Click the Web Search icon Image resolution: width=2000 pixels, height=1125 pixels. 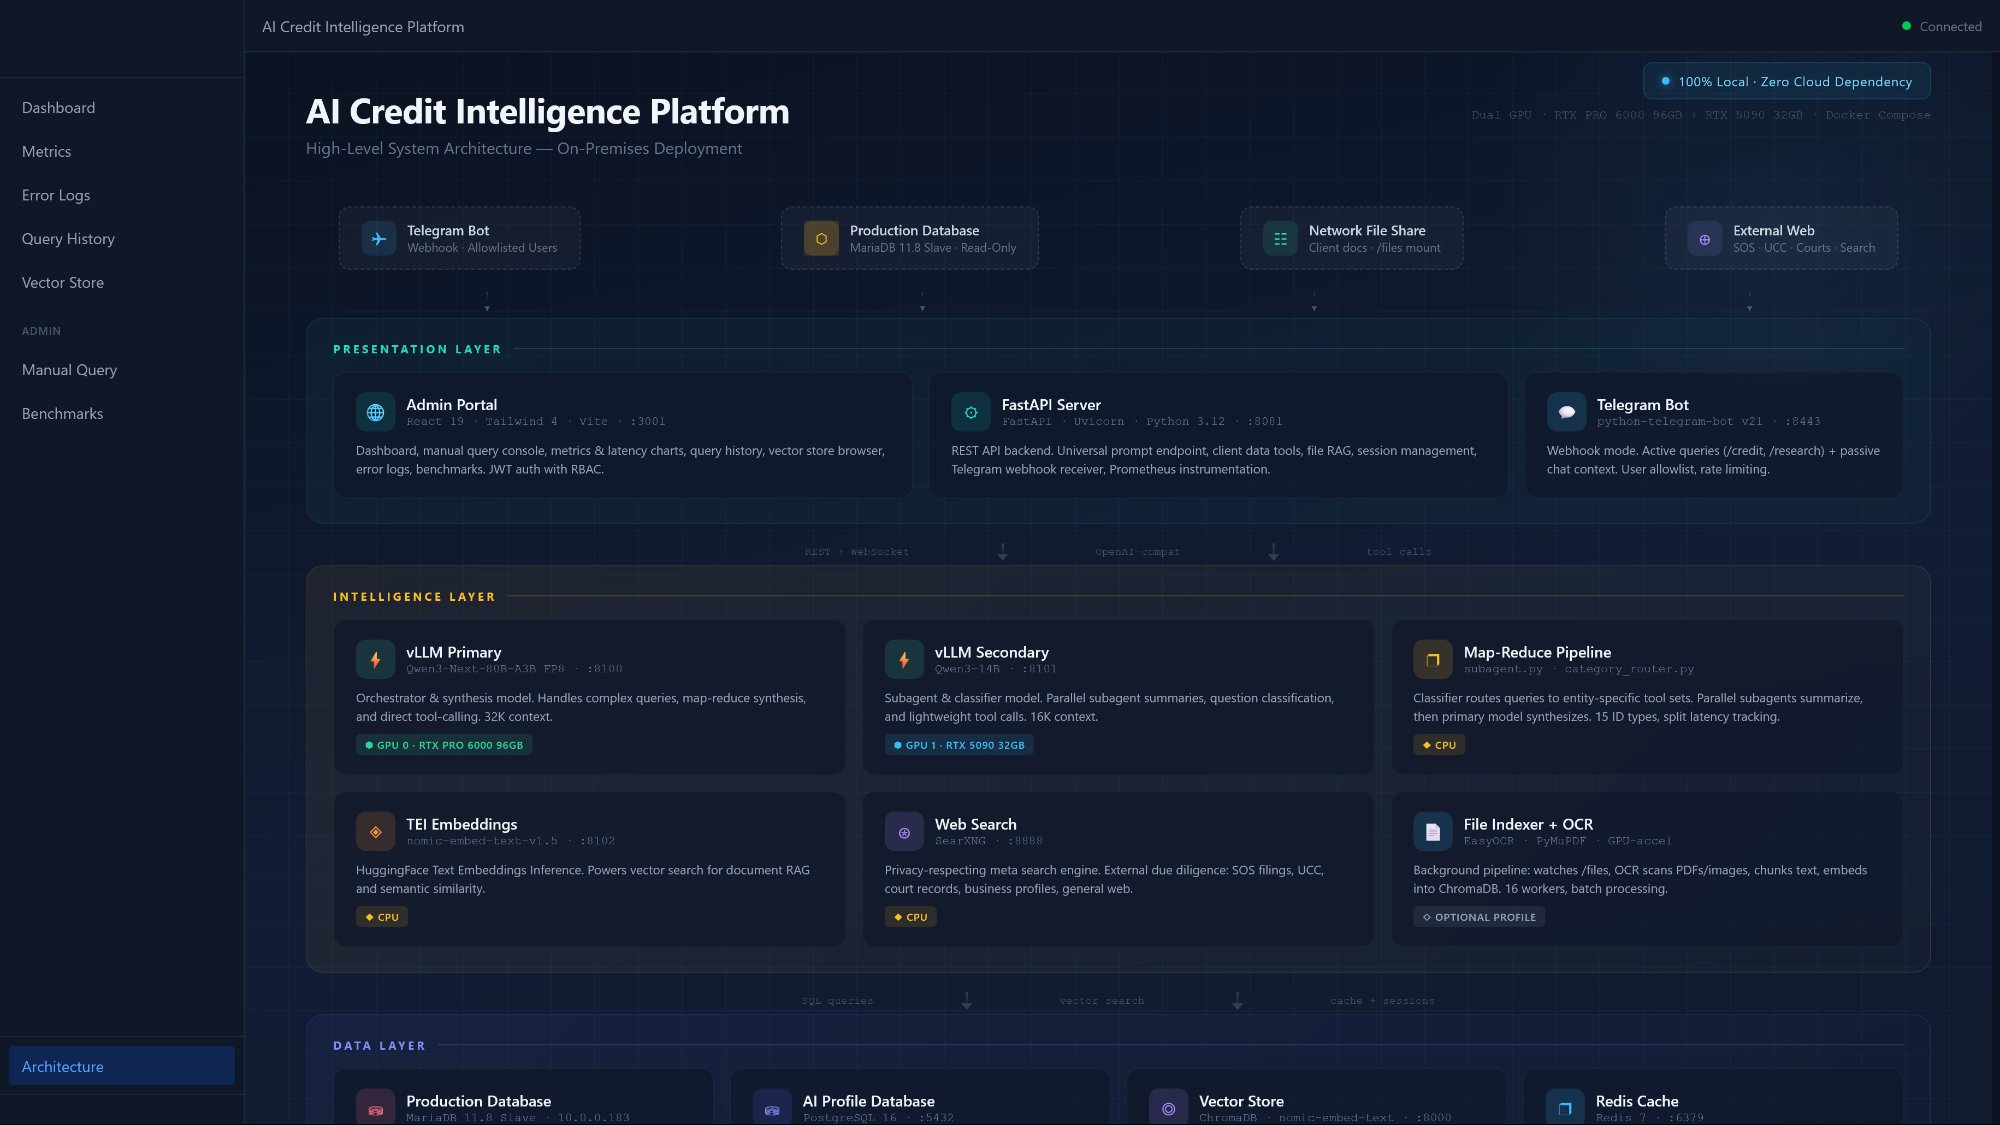point(904,832)
